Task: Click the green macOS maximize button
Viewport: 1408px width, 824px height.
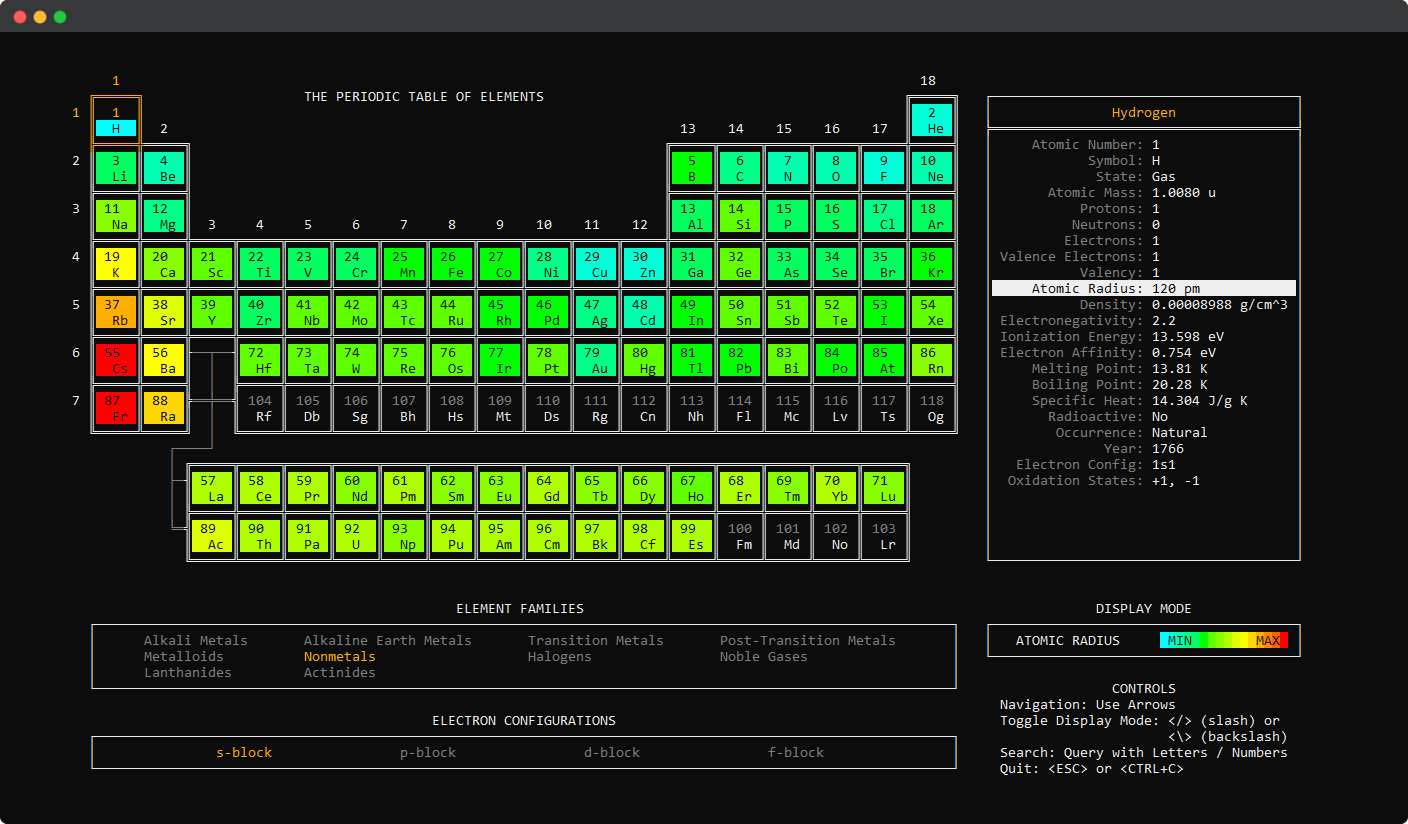Action: pyautogui.click(x=60, y=17)
